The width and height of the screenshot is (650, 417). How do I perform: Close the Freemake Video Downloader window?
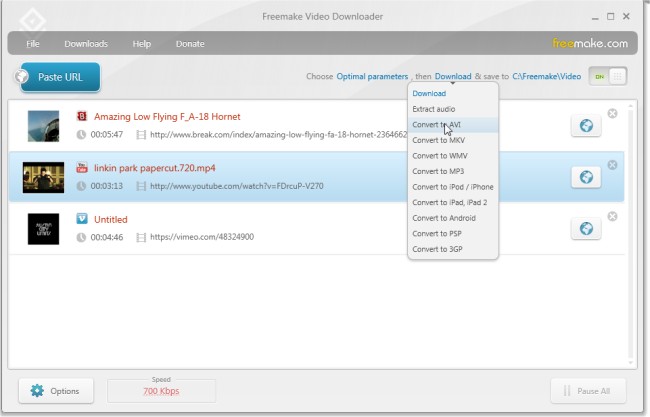626,17
